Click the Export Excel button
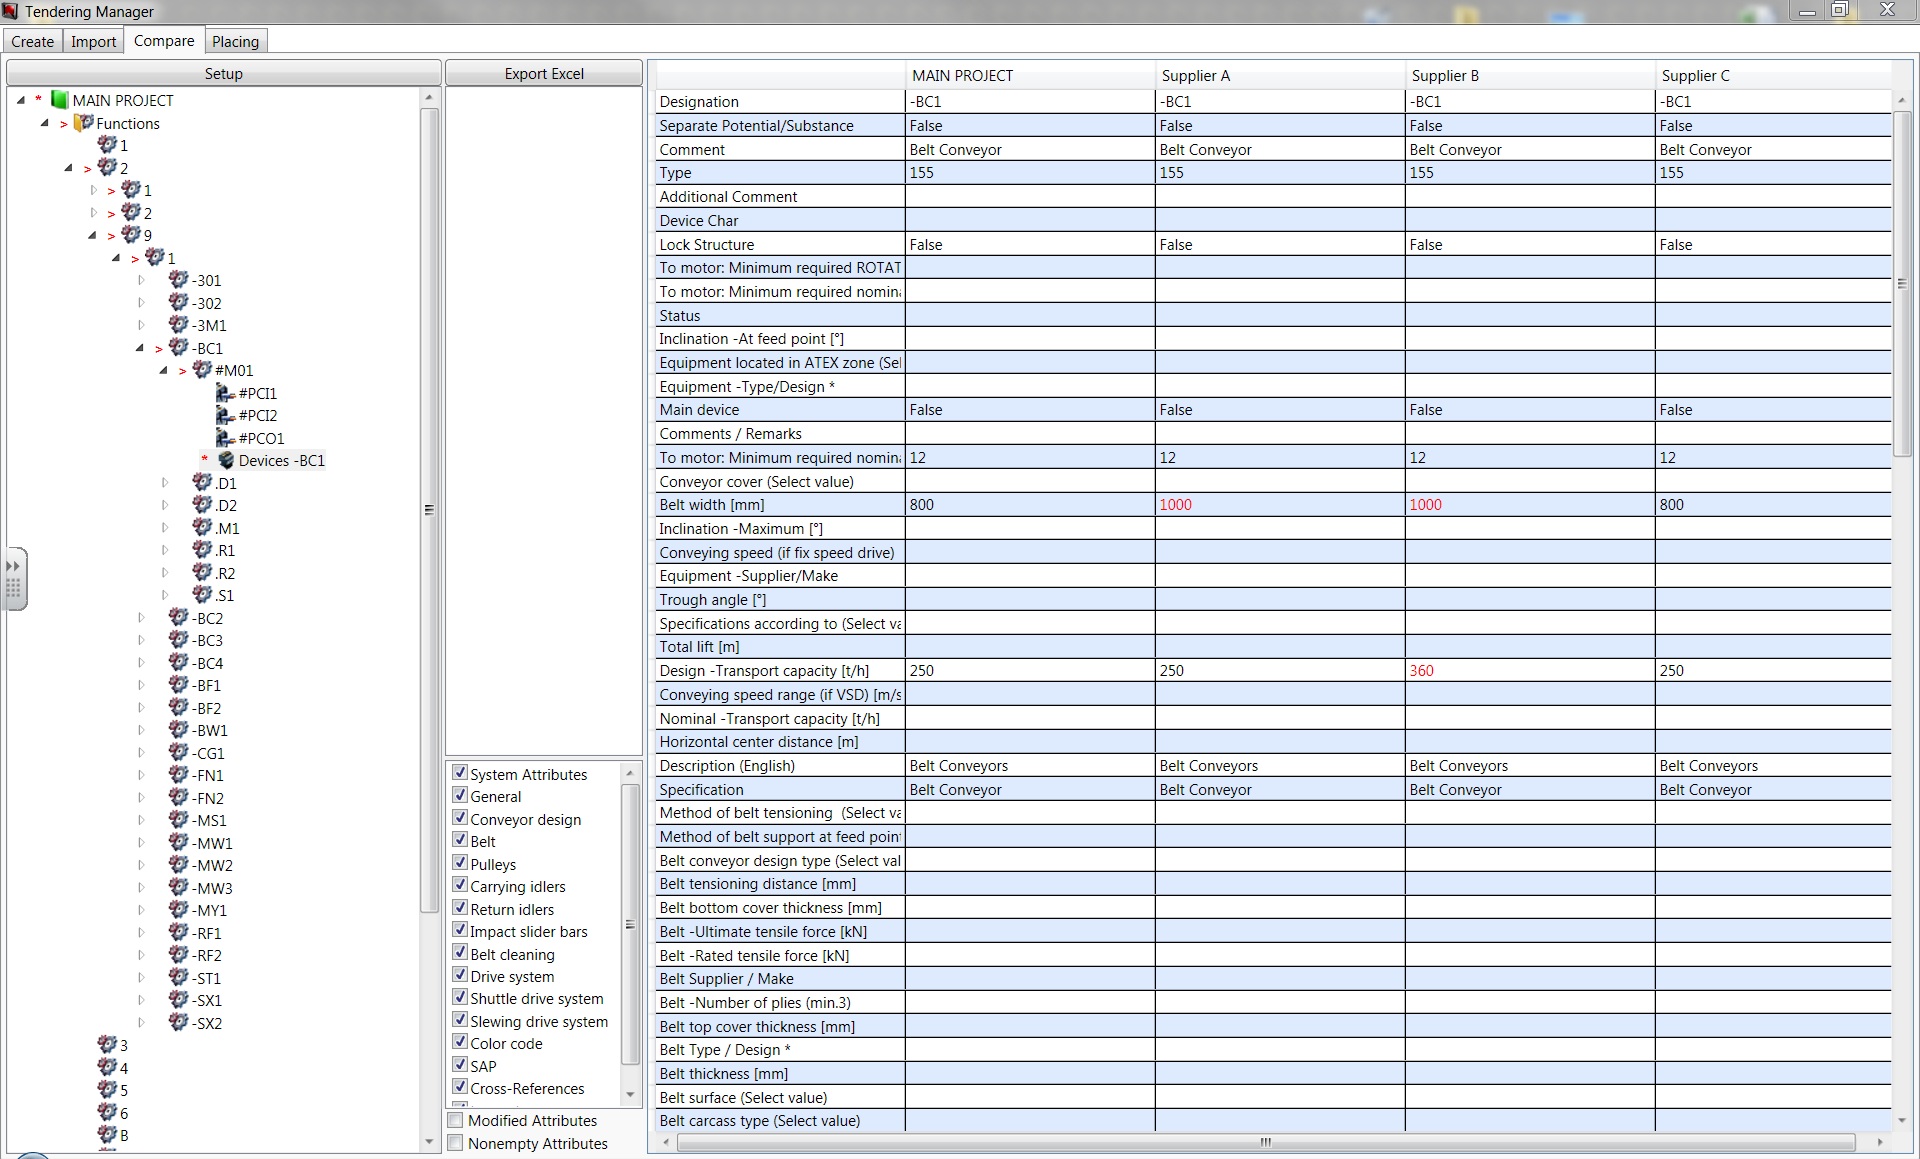1920x1159 pixels. pos(543,73)
